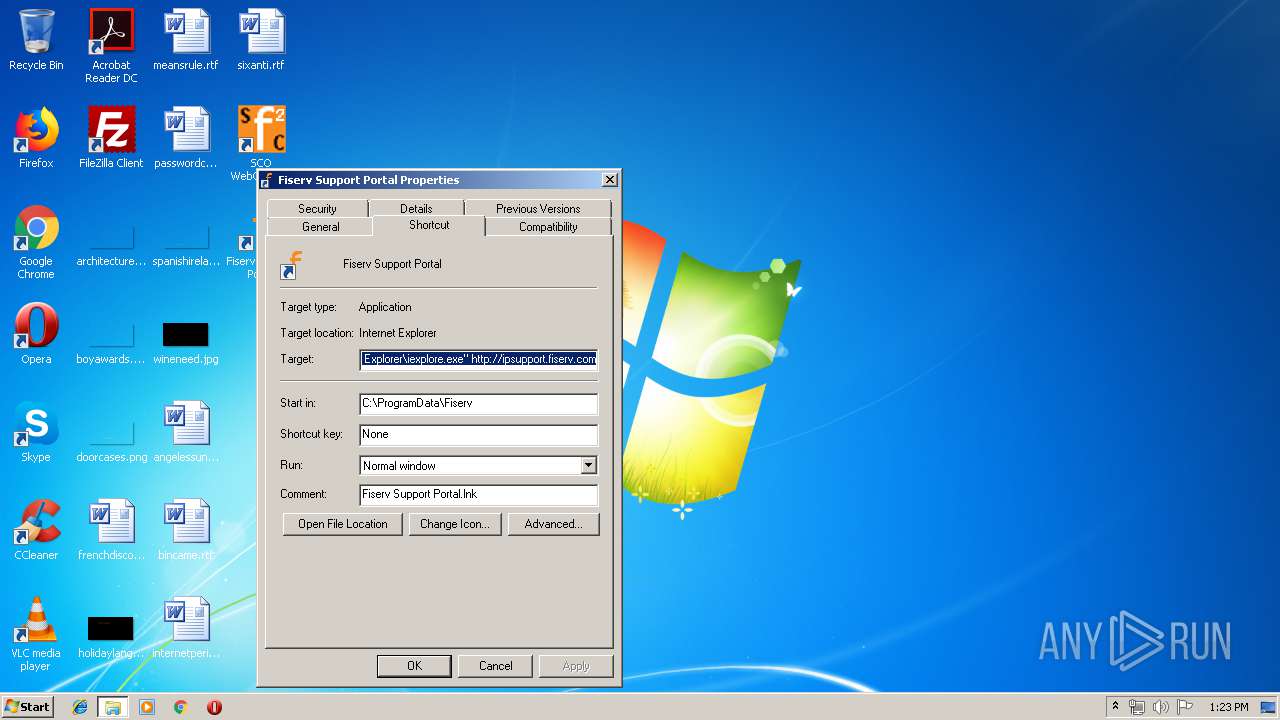Close the Fiserv Support Portal Properties window
Screen dimensions: 1280x720
click(x=609, y=180)
